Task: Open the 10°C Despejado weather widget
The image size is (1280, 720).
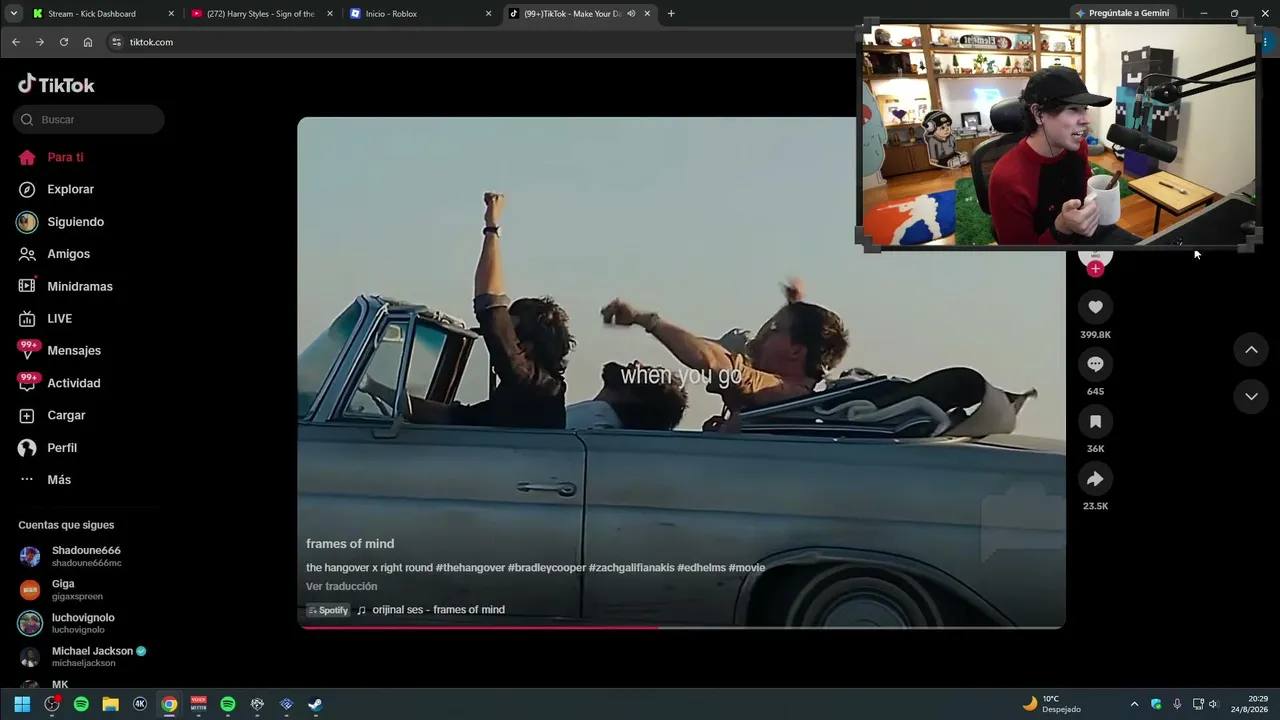Action: tap(1052, 704)
